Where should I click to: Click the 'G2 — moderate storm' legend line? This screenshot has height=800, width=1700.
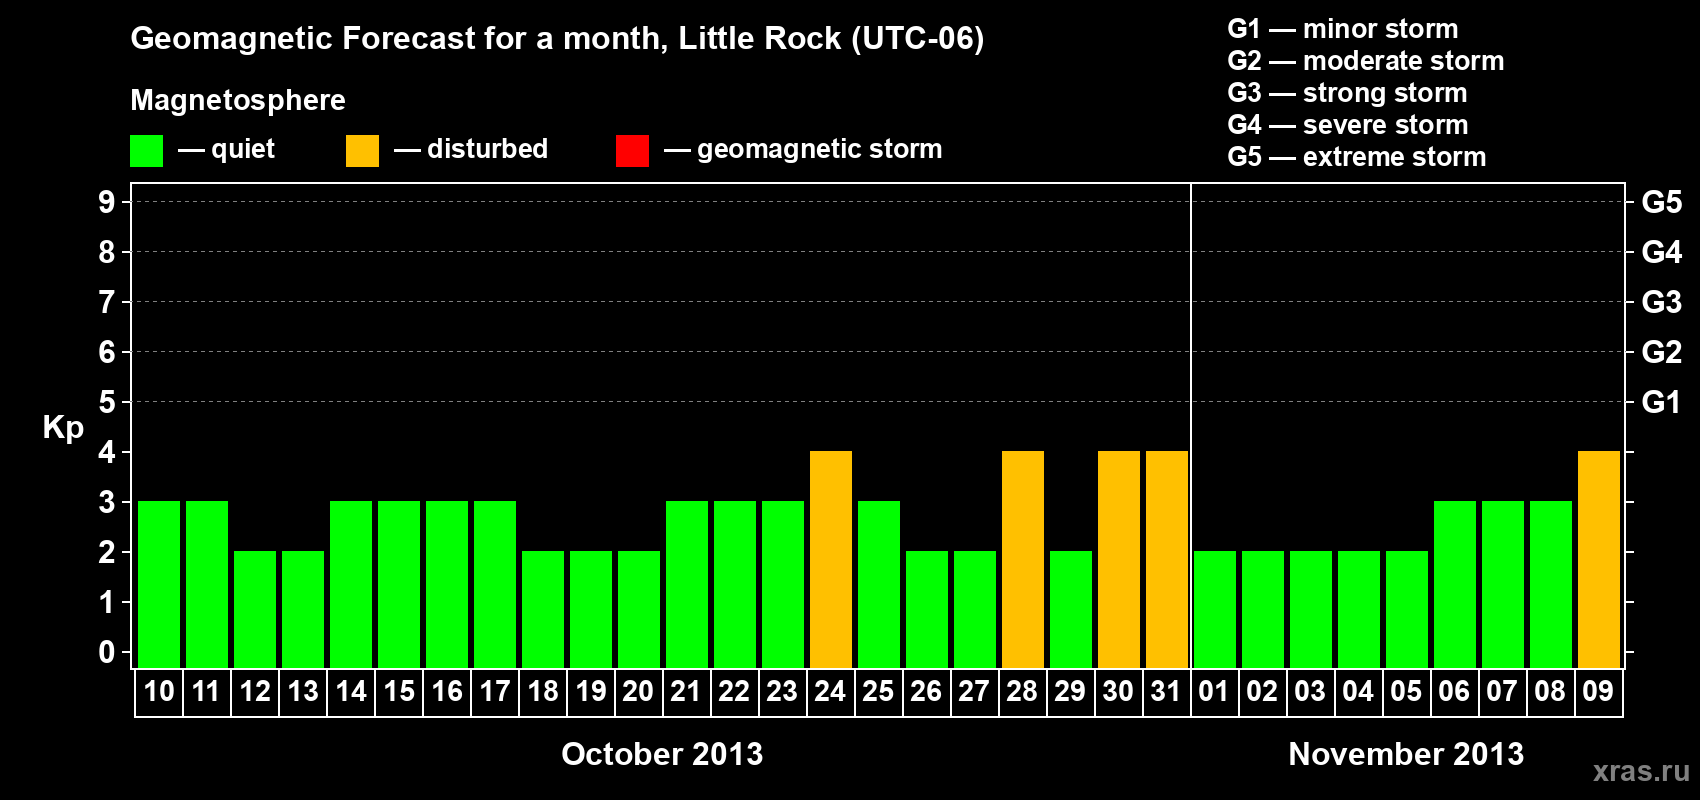1366,61
